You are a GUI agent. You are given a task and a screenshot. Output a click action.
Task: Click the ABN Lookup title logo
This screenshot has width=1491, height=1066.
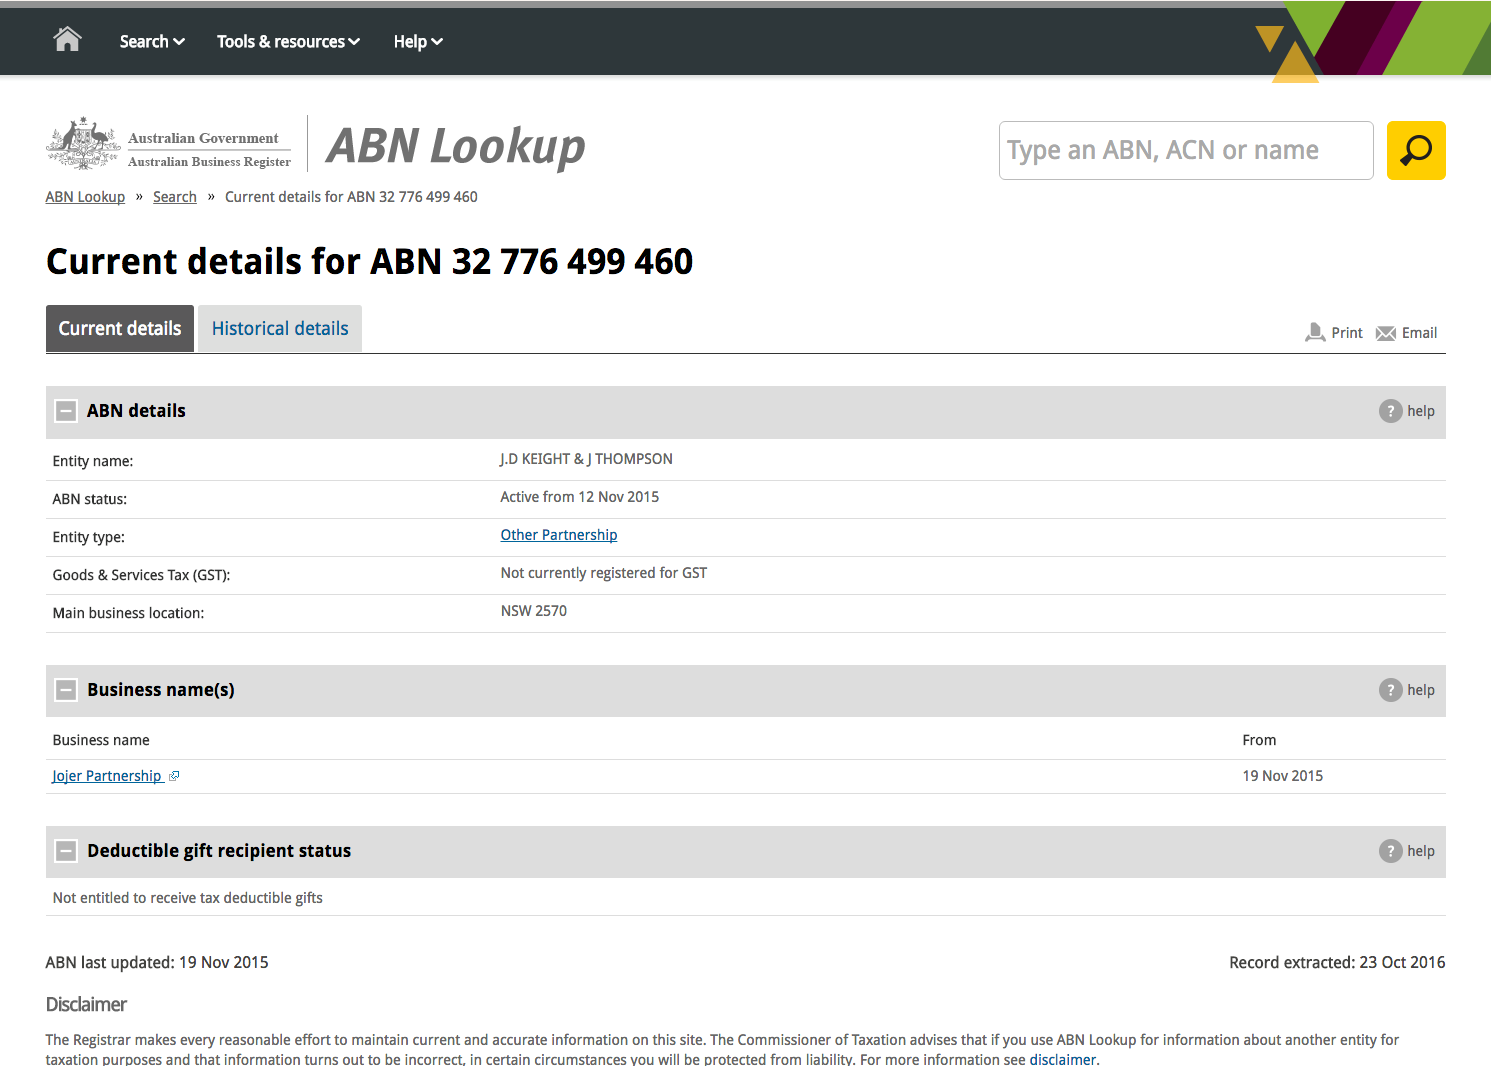tap(456, 146)
